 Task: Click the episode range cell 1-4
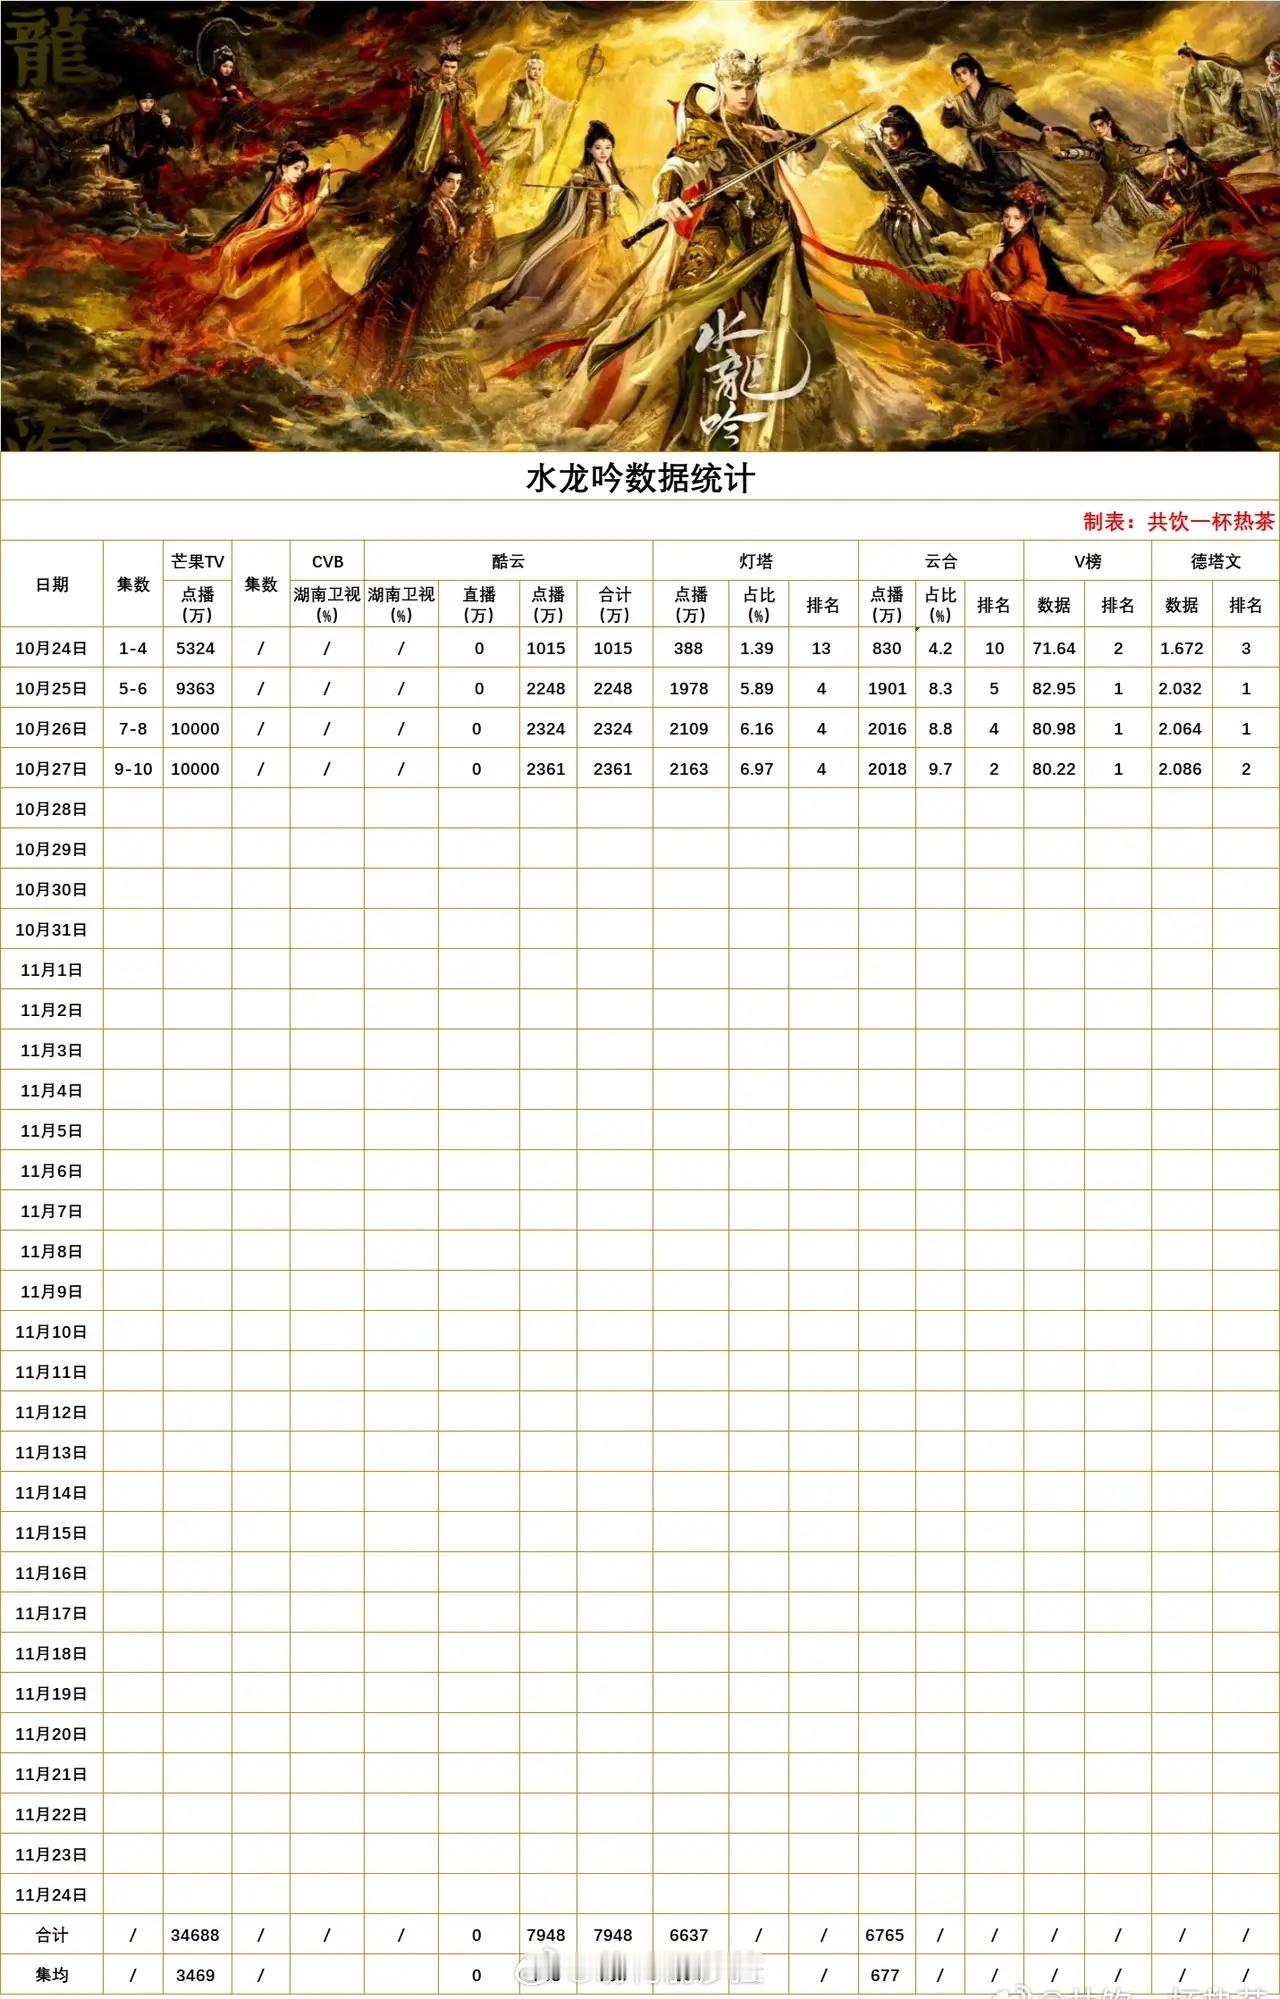(133, 648)
